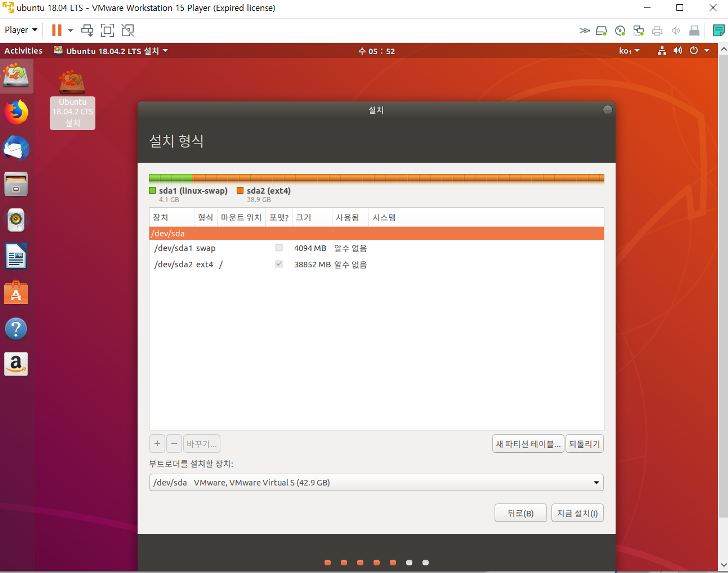Image resolution: width=728 pixels, height=573 pixels.
Task: Click the 시스템 column header
Action: (x=486, y=217)
